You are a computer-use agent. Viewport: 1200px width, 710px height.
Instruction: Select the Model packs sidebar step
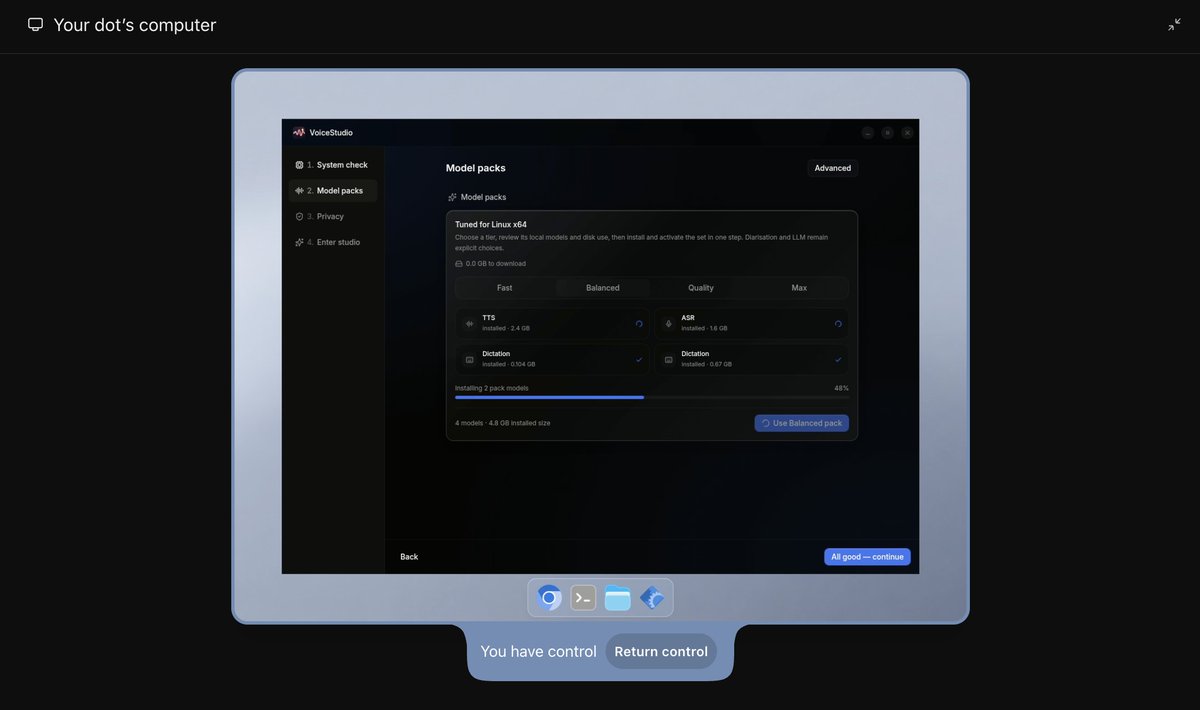pos(332,190)
